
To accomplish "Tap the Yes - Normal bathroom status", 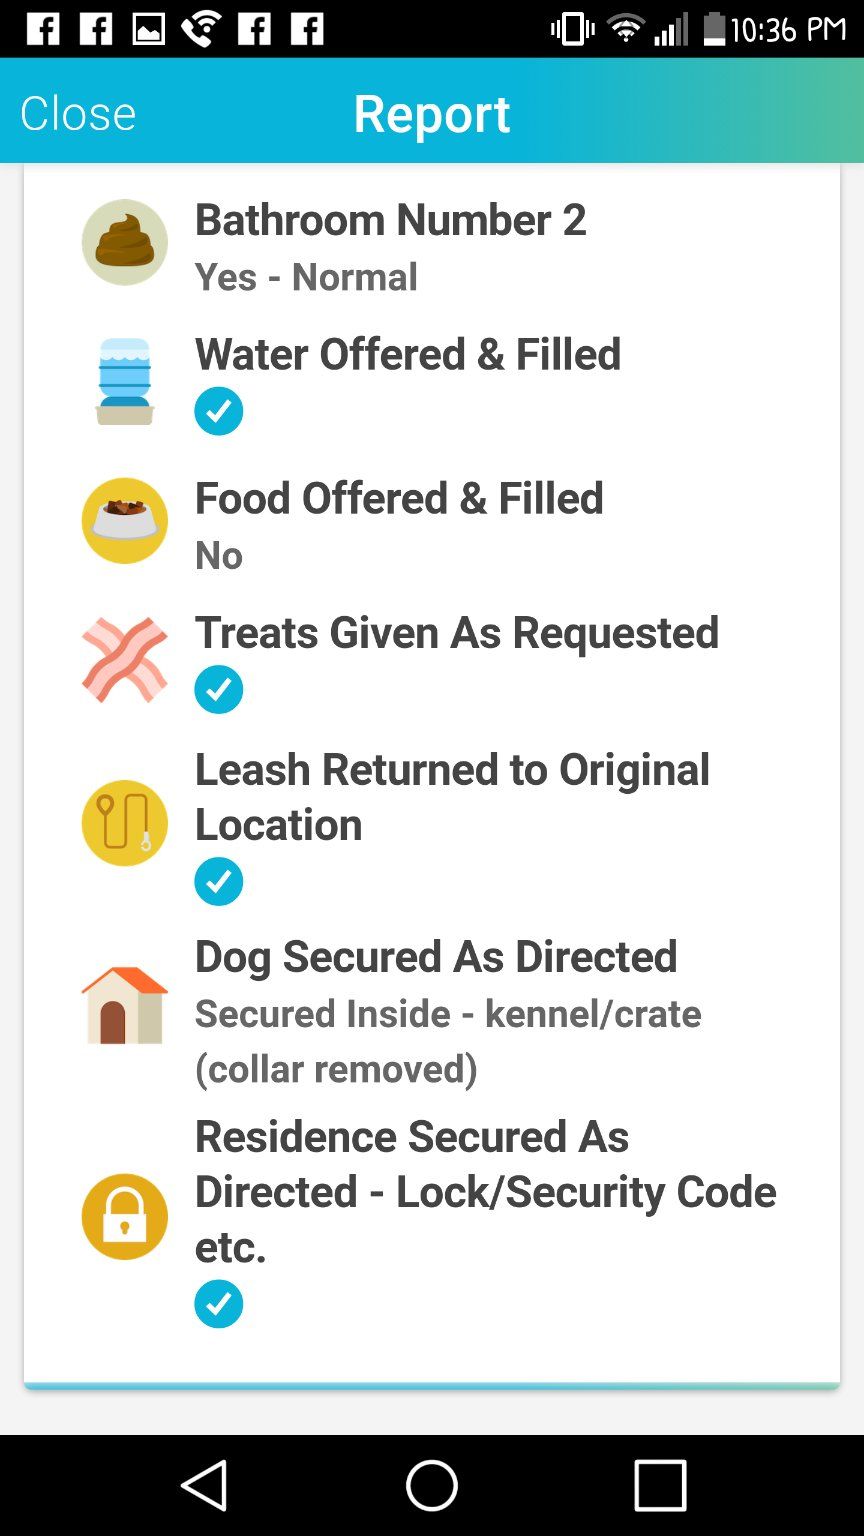I will [x=306, y=277].
